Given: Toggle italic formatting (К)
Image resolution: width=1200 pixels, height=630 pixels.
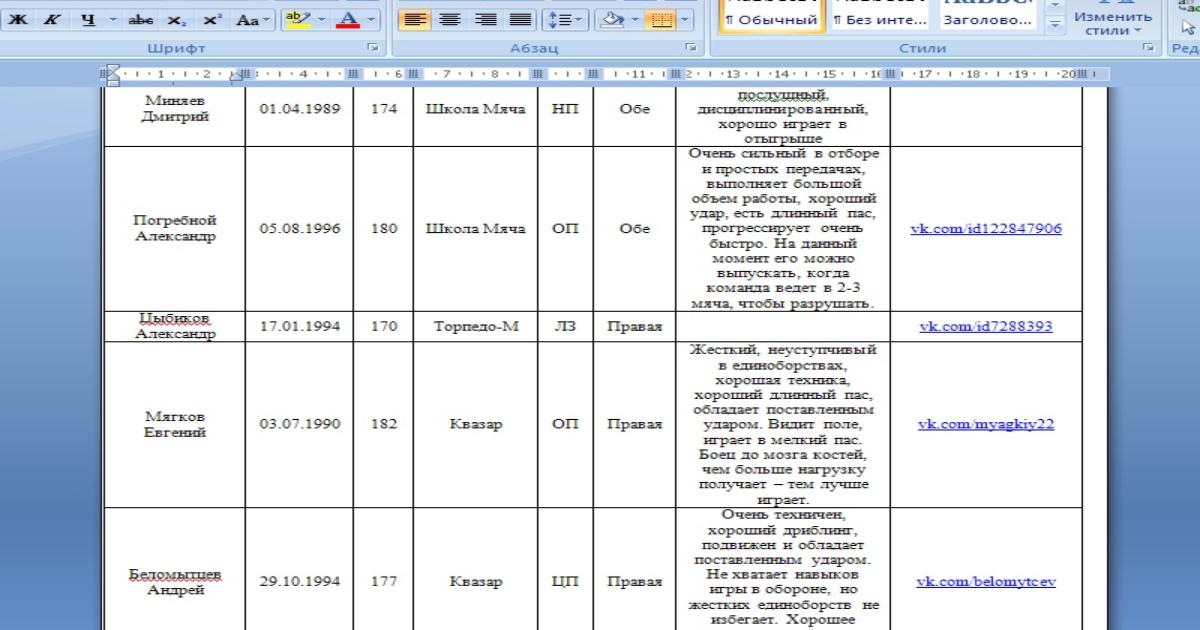Looking at the screenshot, I should tap(50, 19).
